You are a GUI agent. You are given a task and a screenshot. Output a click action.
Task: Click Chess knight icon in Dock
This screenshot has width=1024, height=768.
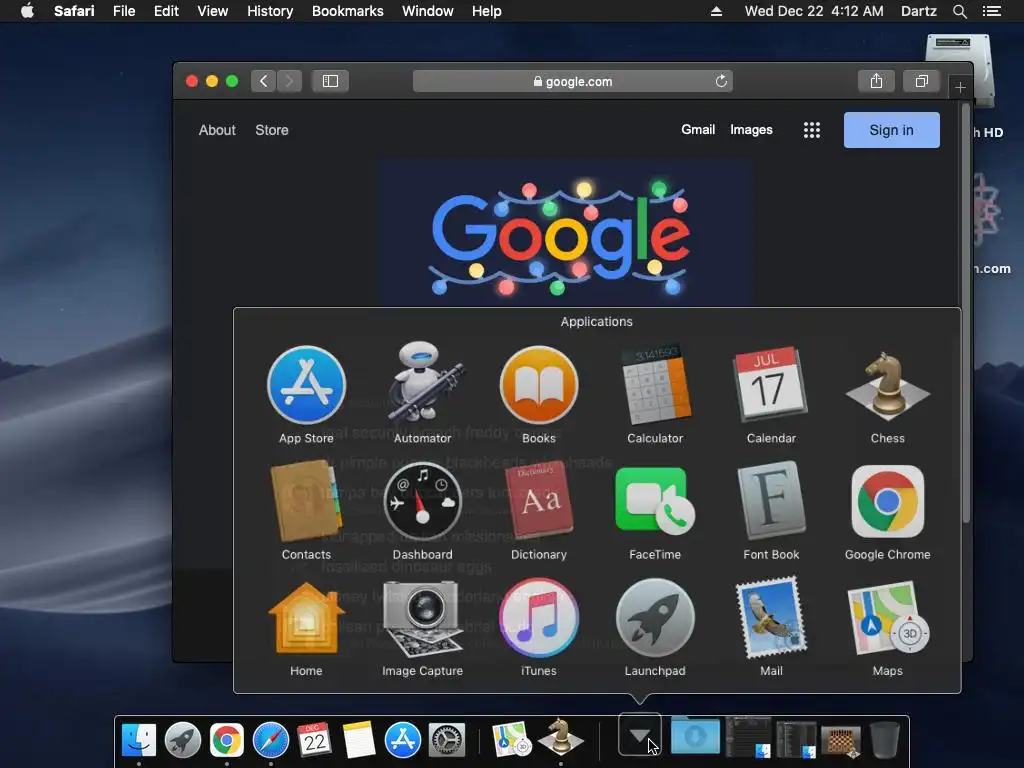click(x=560, y=738)
